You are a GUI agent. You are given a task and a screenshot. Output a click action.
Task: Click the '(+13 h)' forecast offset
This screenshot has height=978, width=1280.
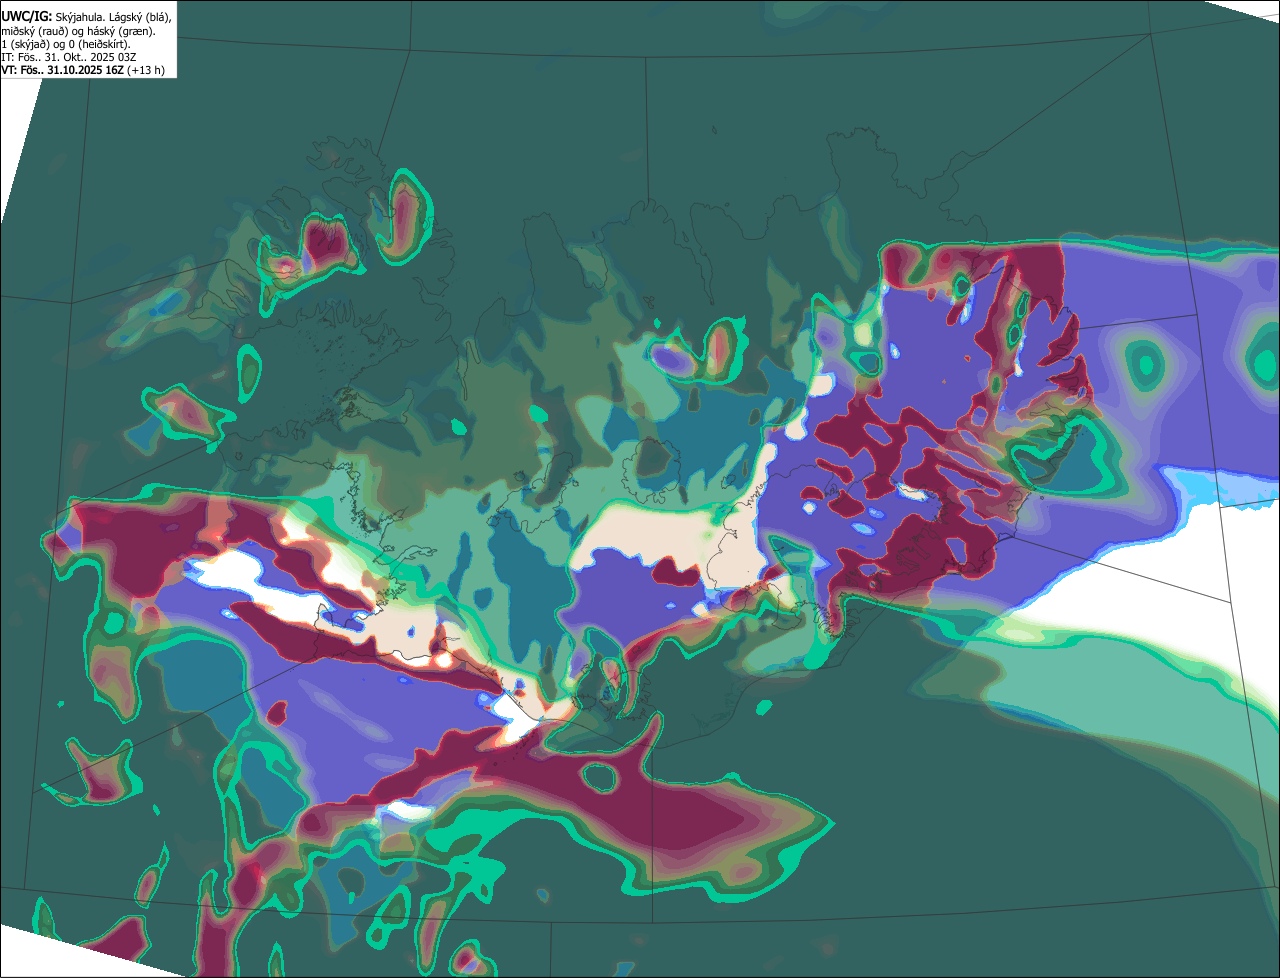coord(146,71)
